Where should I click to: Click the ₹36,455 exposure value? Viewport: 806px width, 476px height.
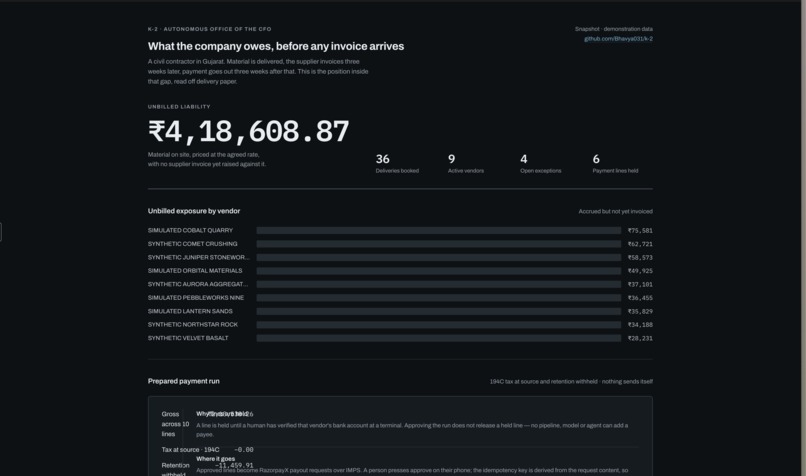(x=640, y=298)
